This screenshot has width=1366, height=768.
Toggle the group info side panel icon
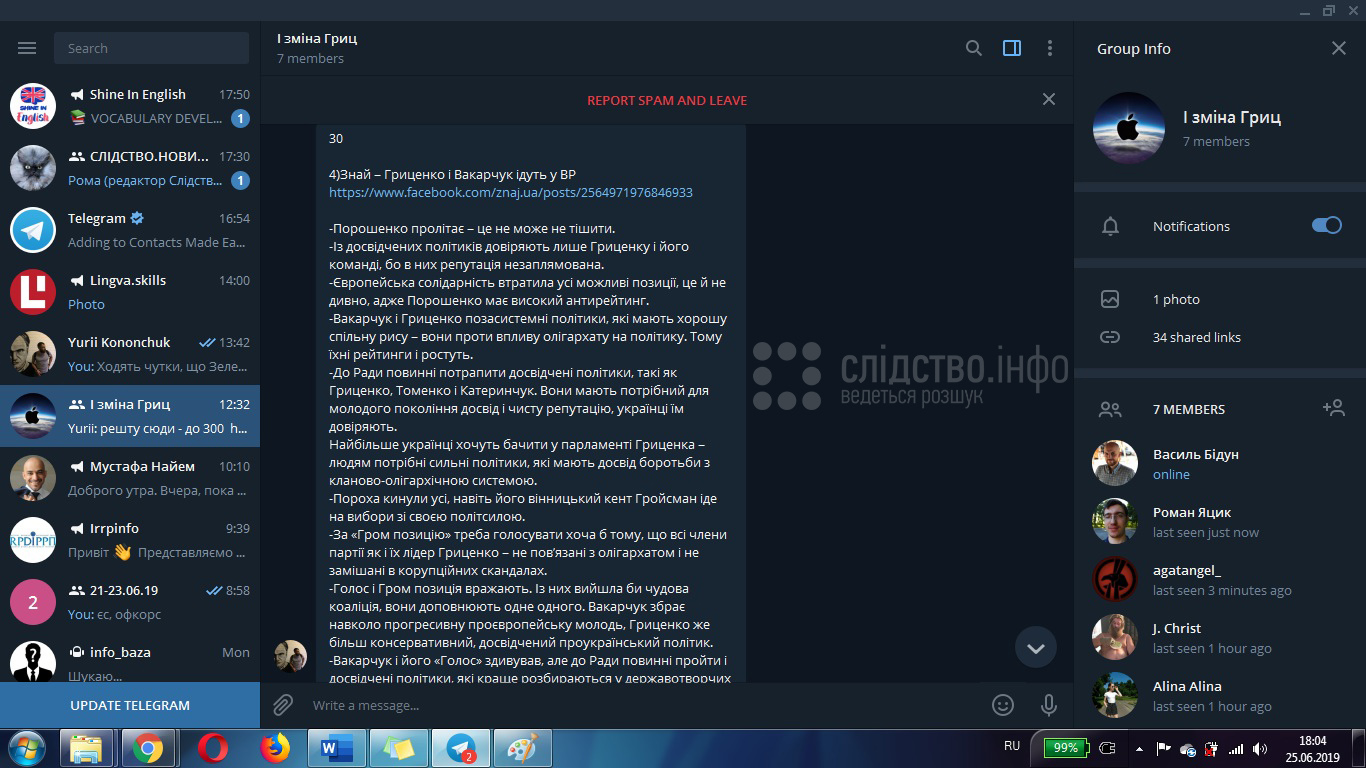pos(1012,48)
